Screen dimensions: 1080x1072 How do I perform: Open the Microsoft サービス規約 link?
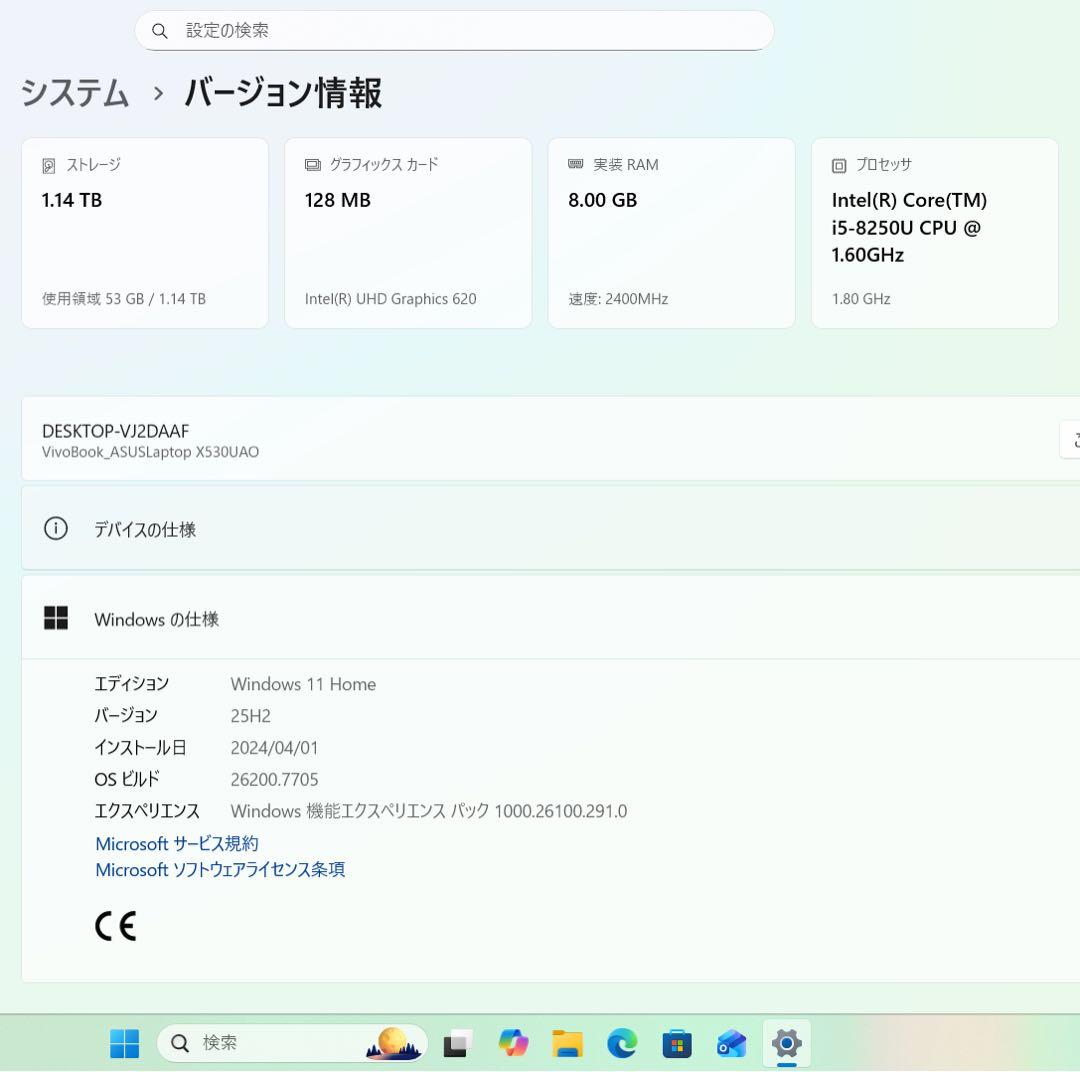176,843
